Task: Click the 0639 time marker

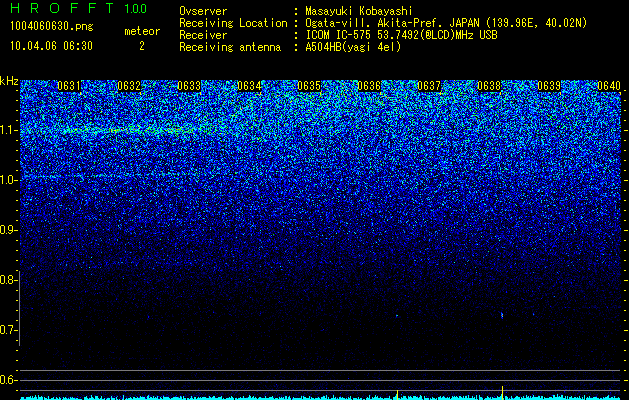Action: [x=549, y=86]
